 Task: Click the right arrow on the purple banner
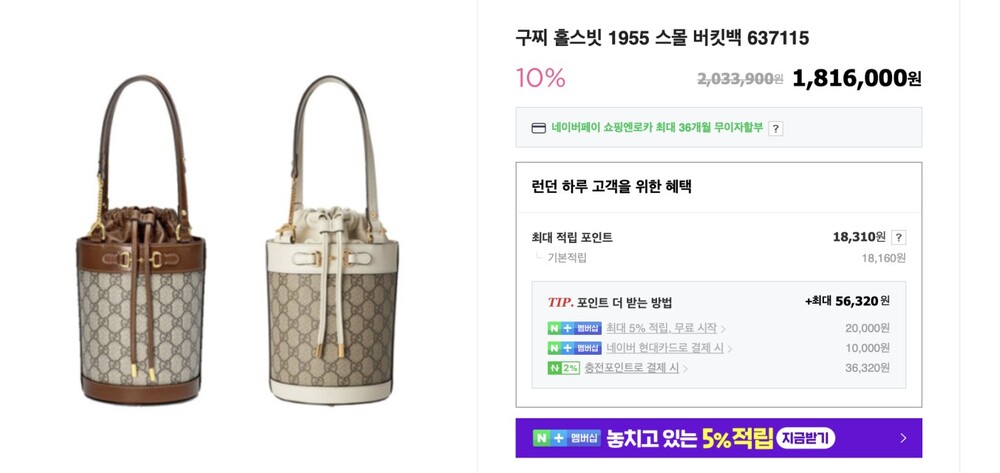tap(903, 438)
